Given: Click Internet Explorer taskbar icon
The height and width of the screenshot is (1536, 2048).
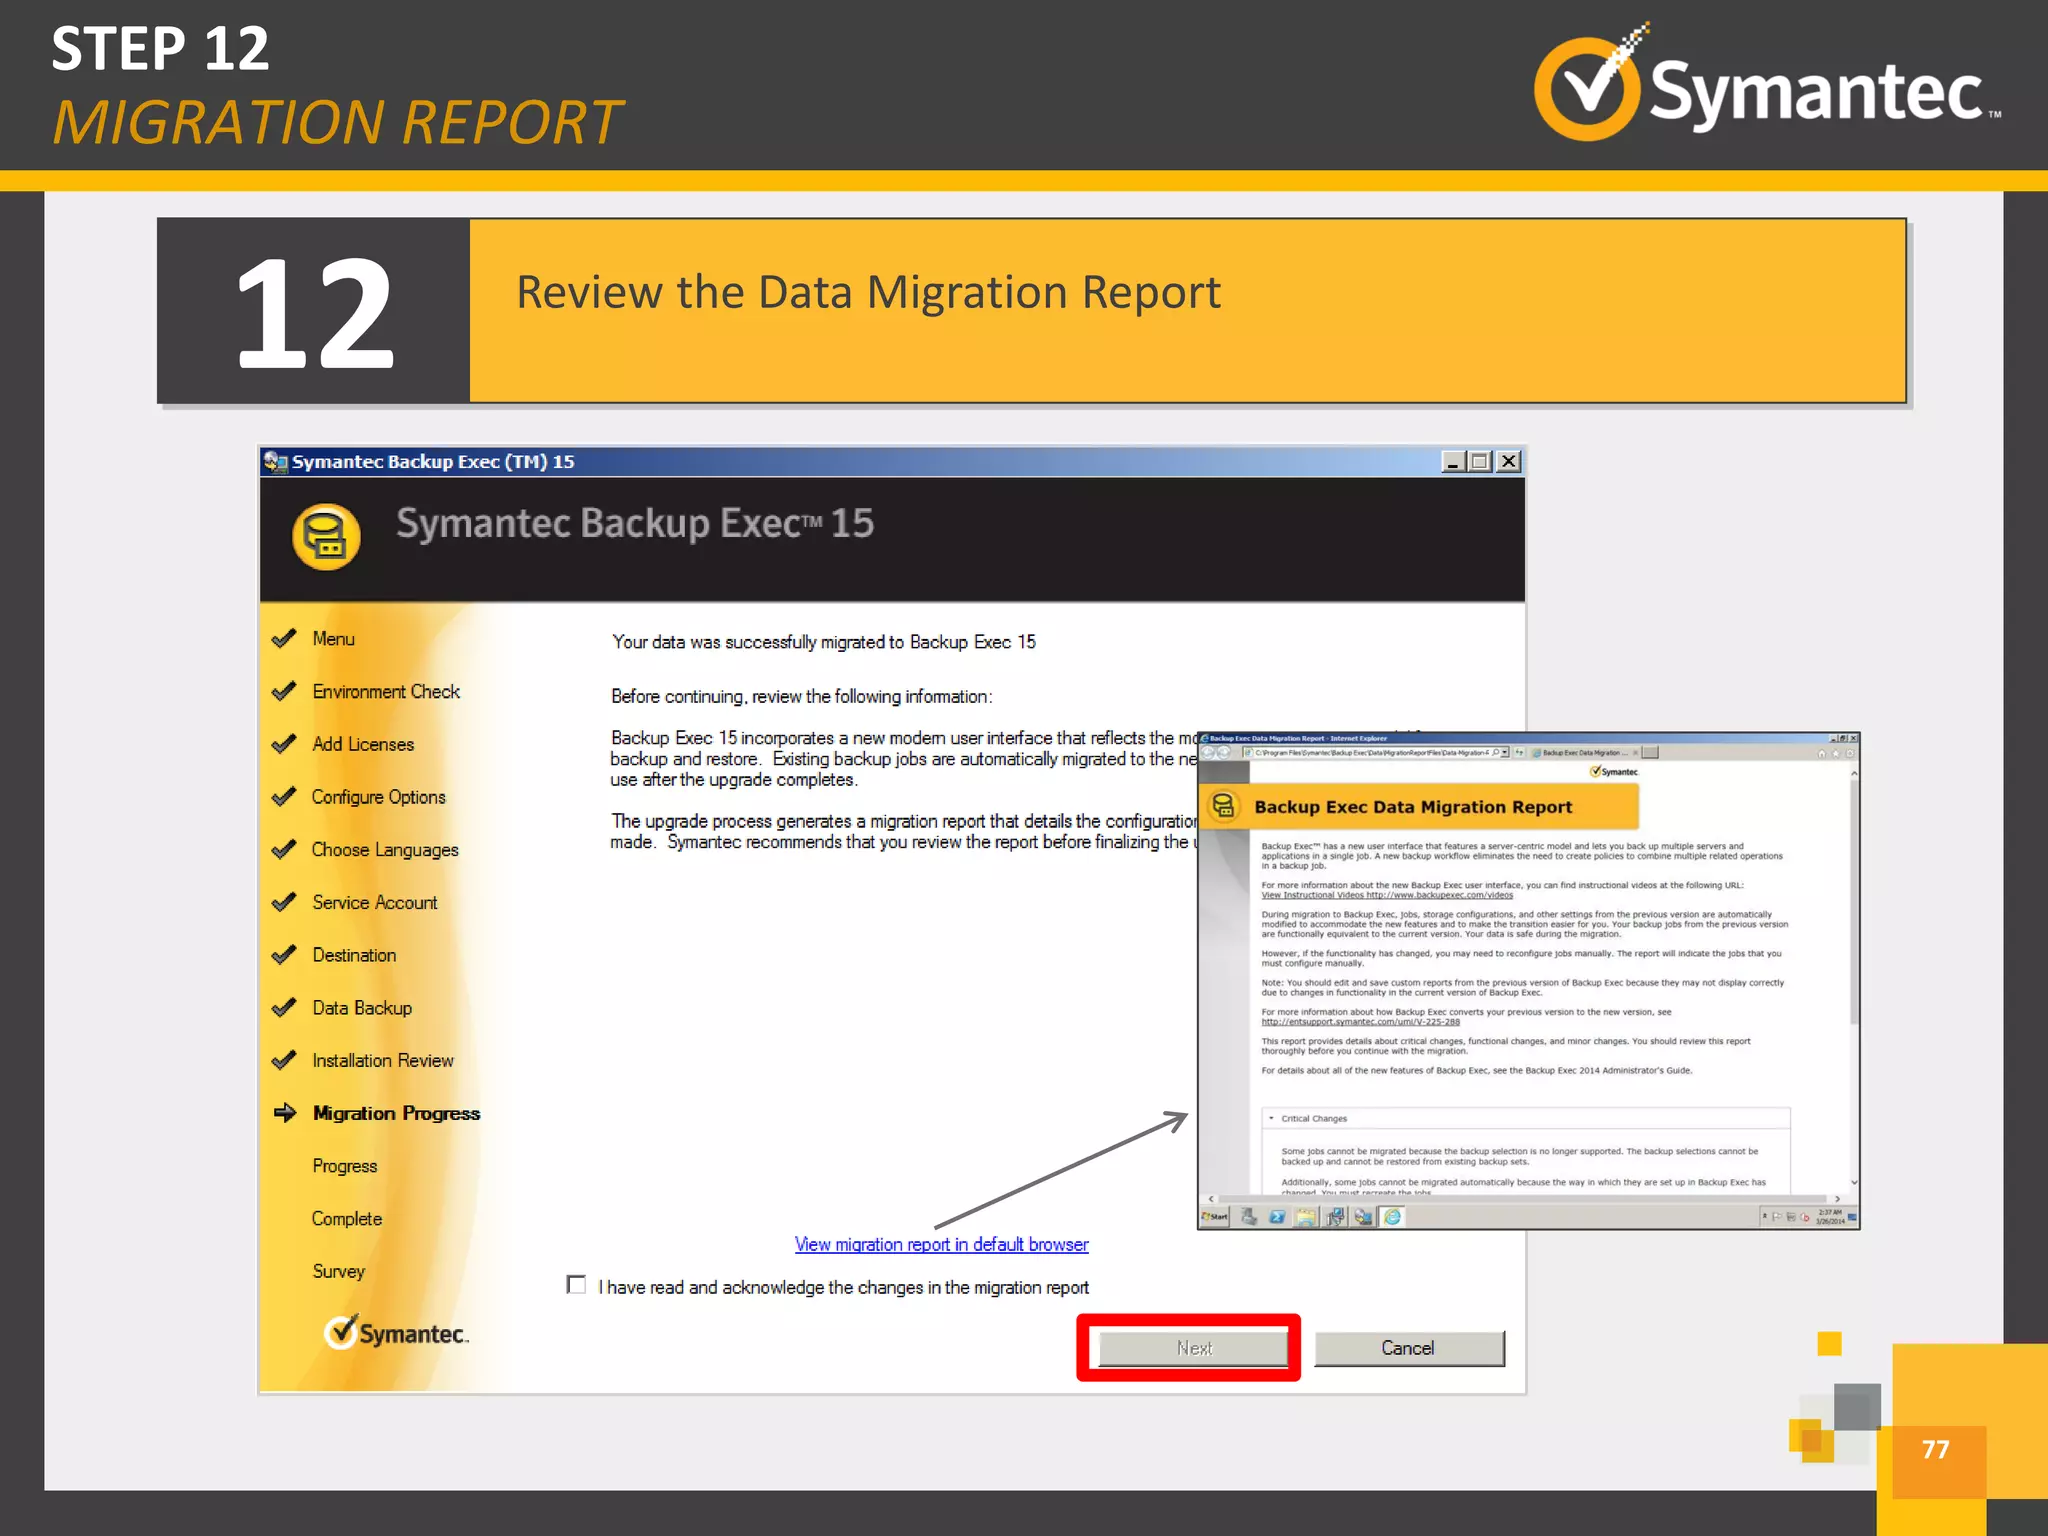Looking at the screenshot, I should pos(1392,1217).
